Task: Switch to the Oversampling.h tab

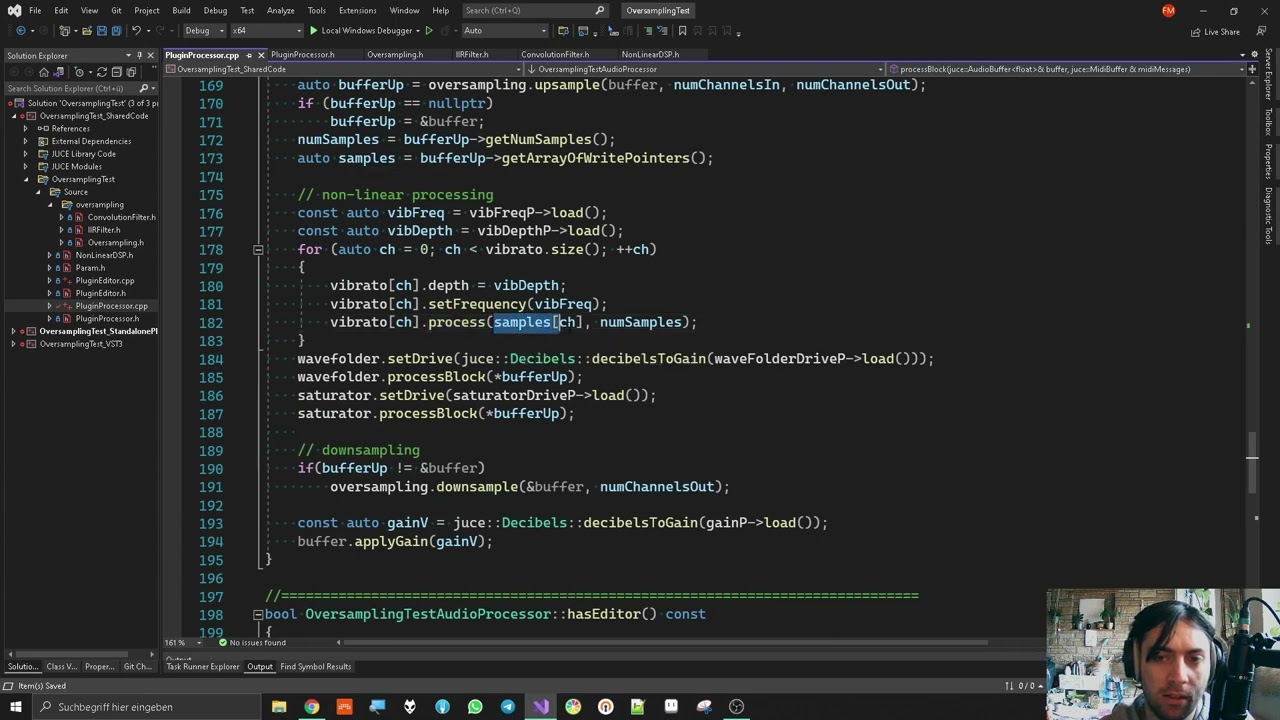Action: click(x=395, y=55)
